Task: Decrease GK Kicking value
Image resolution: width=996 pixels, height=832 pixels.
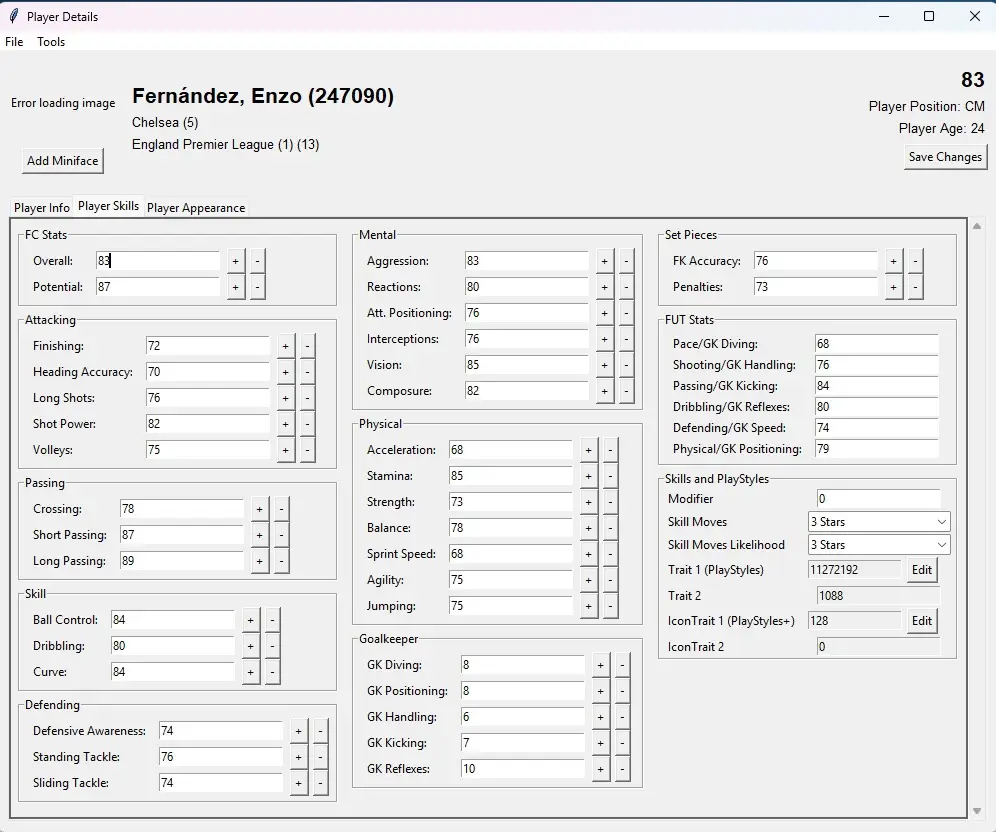Action: pyautogui.click(x=622, y=744)
